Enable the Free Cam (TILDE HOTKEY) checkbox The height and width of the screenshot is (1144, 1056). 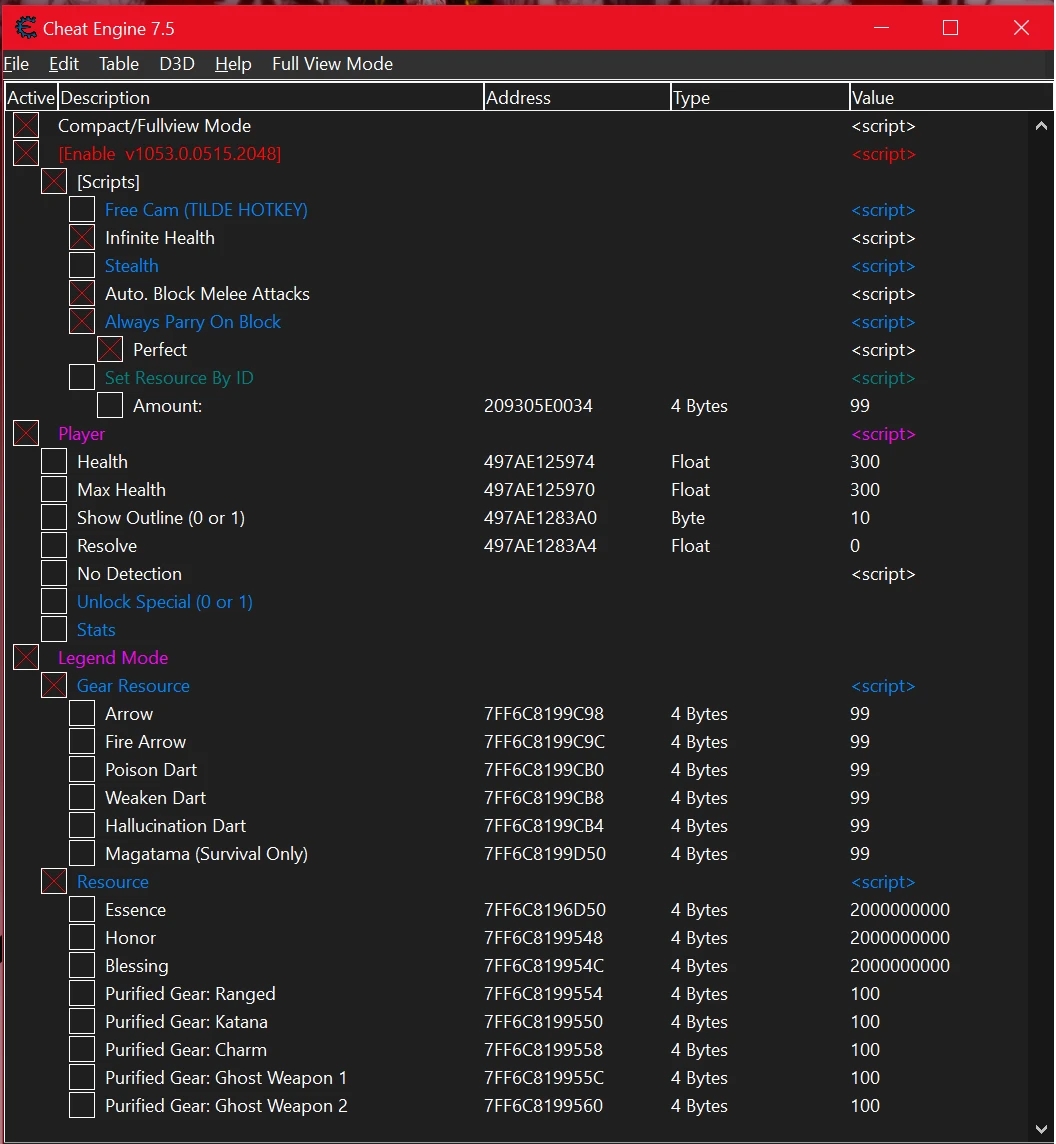[x=82, y=209]
